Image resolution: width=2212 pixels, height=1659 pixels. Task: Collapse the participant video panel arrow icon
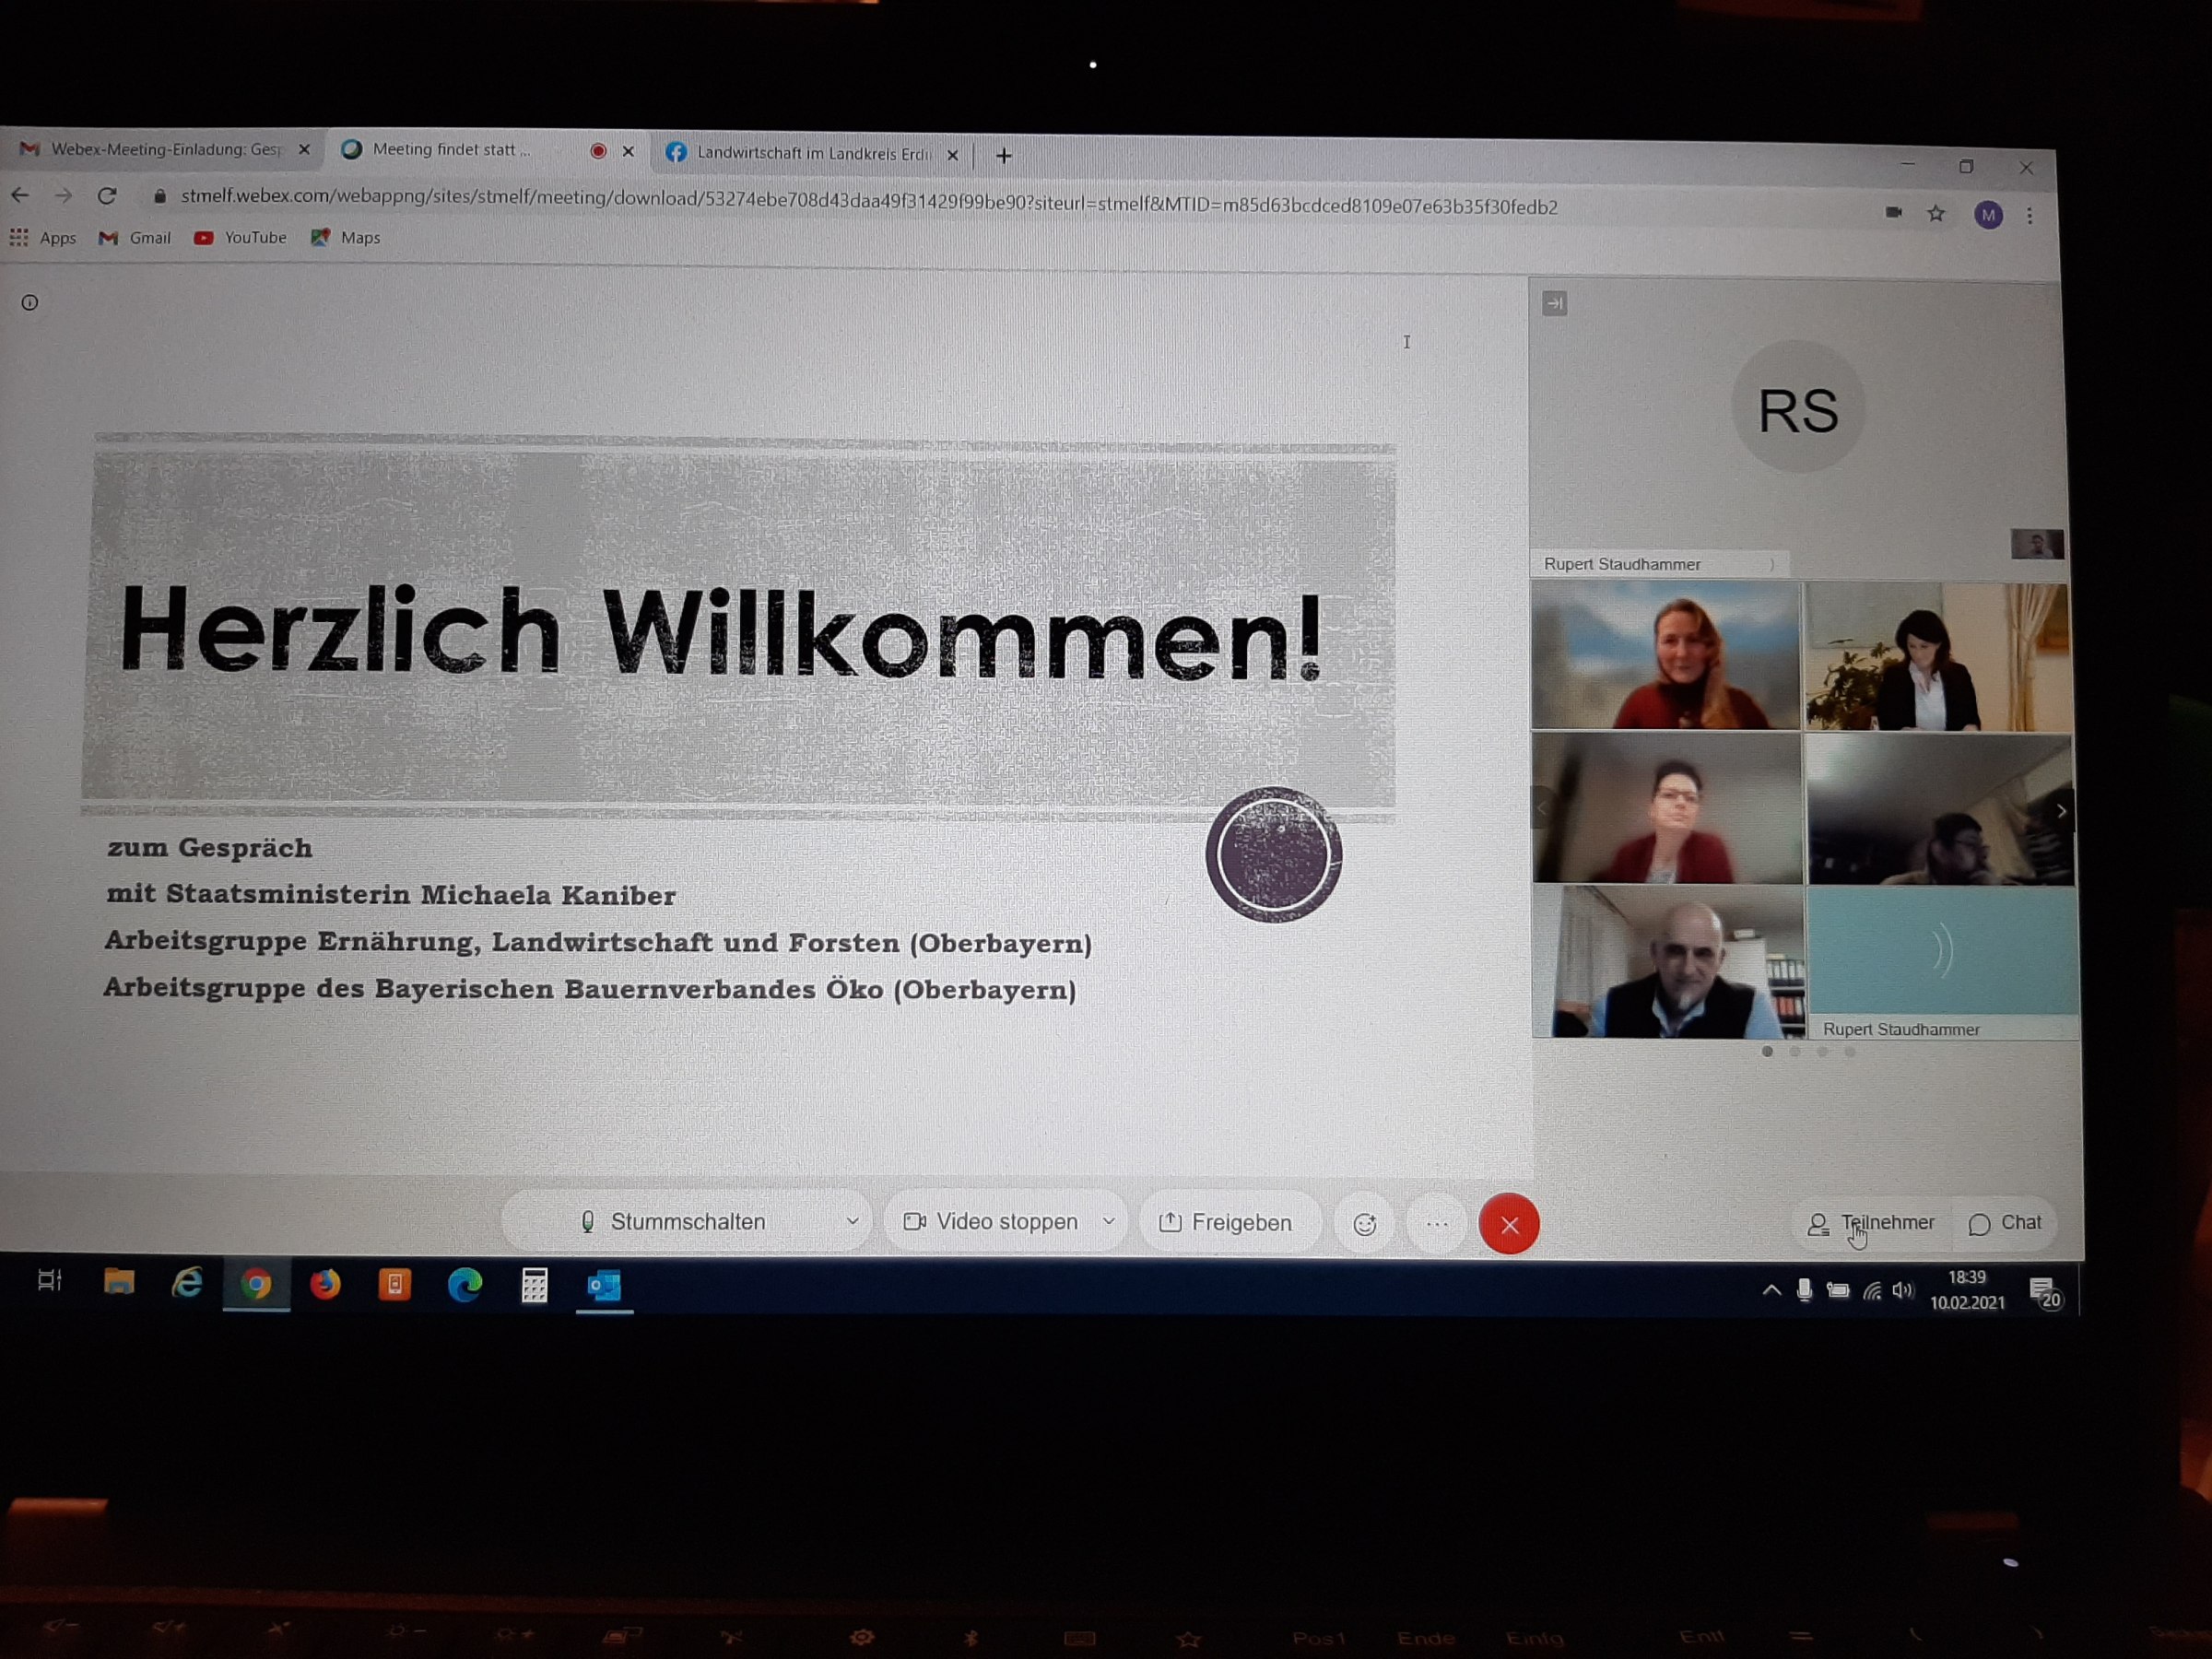coord(1554,303)
